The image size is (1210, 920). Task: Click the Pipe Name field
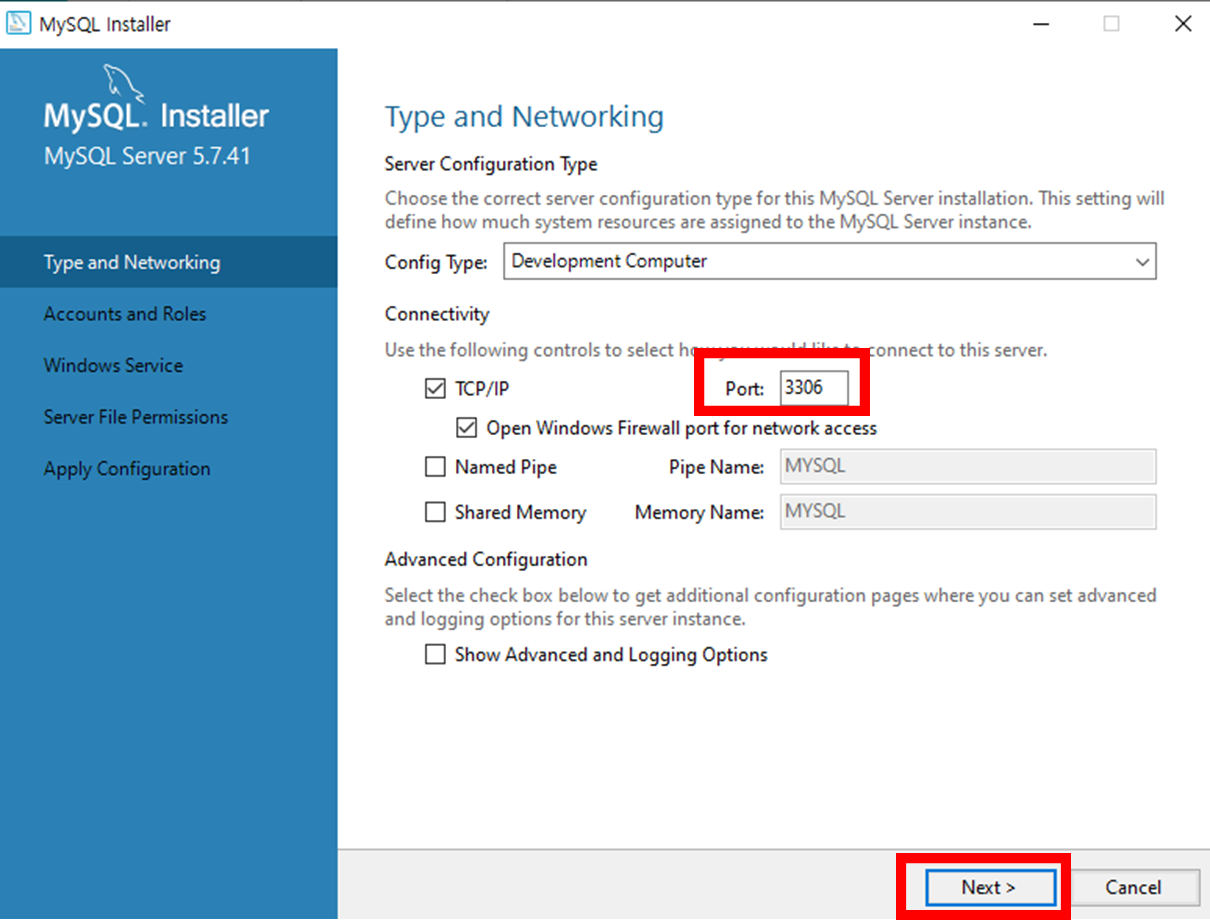point(968,467)
